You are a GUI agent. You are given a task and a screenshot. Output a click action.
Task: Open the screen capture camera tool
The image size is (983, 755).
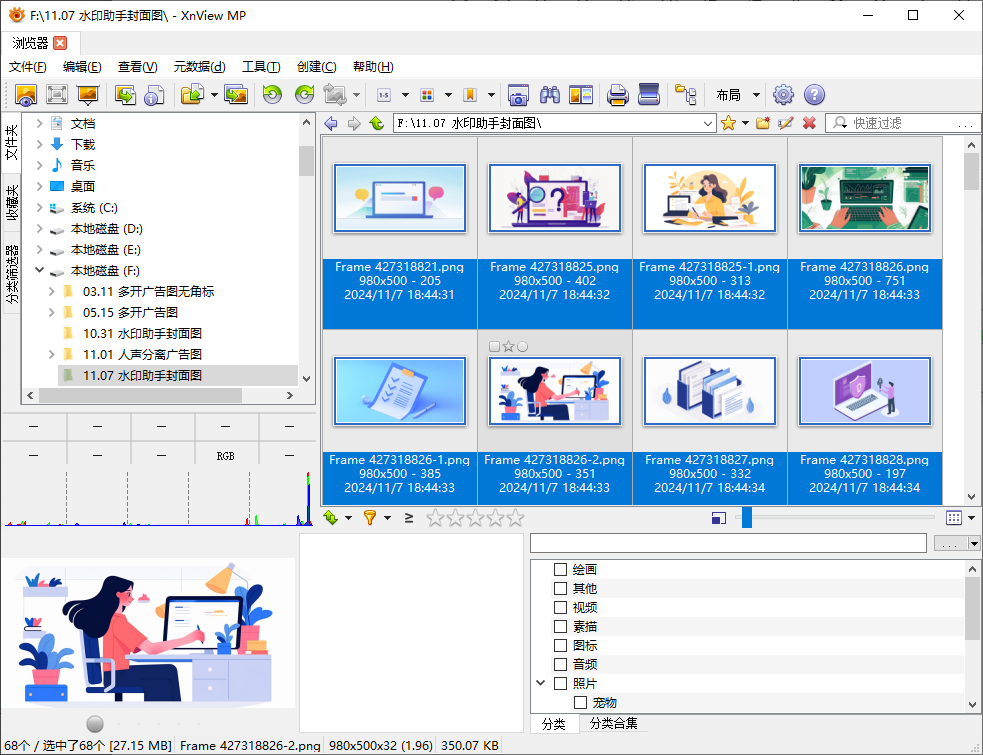click(x=518, y=95)
